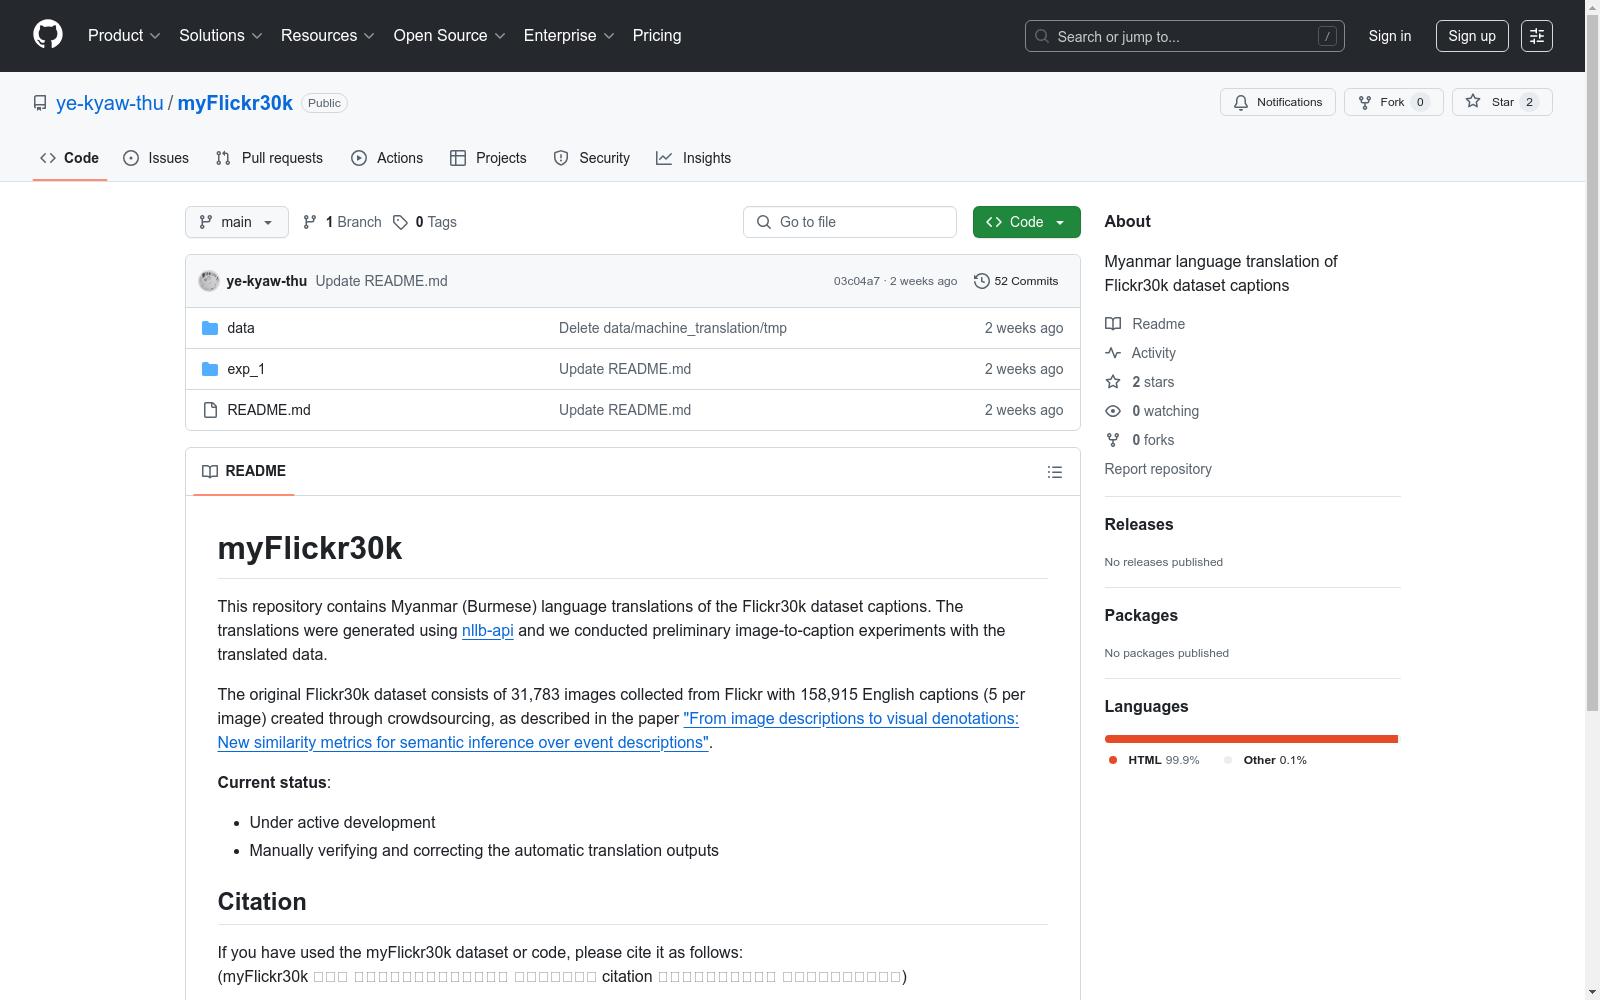Open the myFlickr30k repository name link
Screen dimensions: 1600x1000
click(235, 103)
